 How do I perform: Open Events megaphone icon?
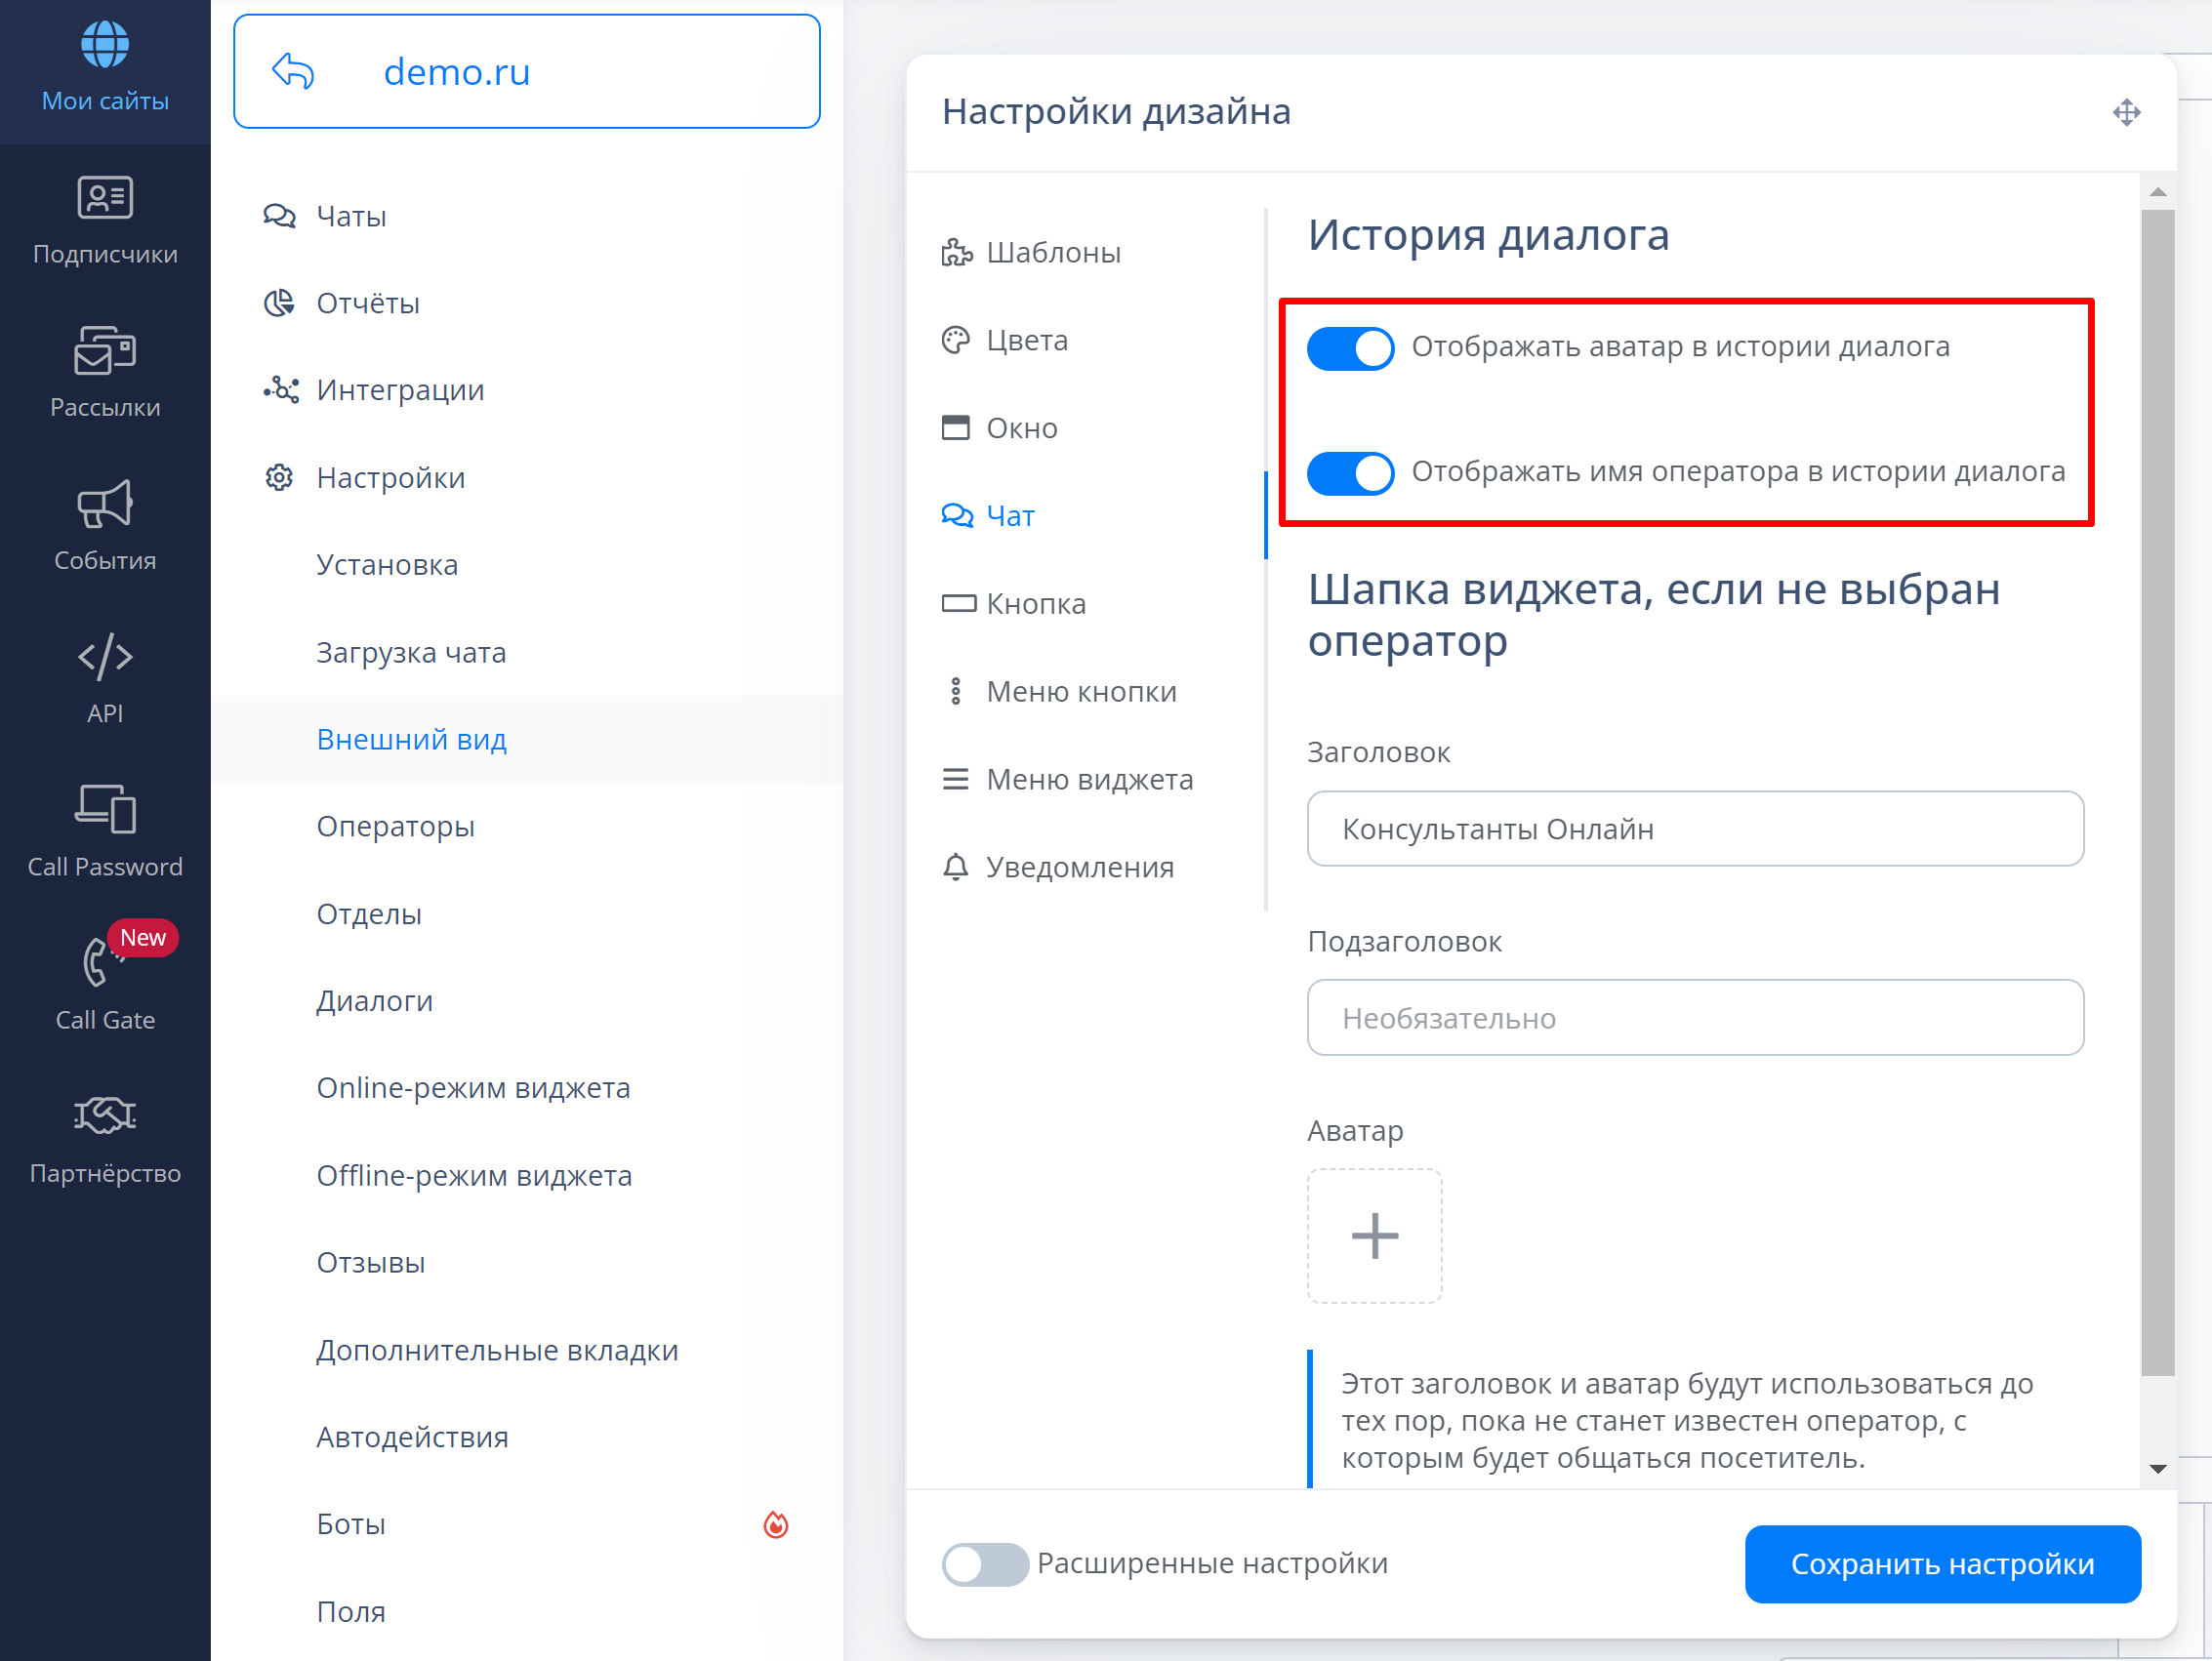[105, 504]
